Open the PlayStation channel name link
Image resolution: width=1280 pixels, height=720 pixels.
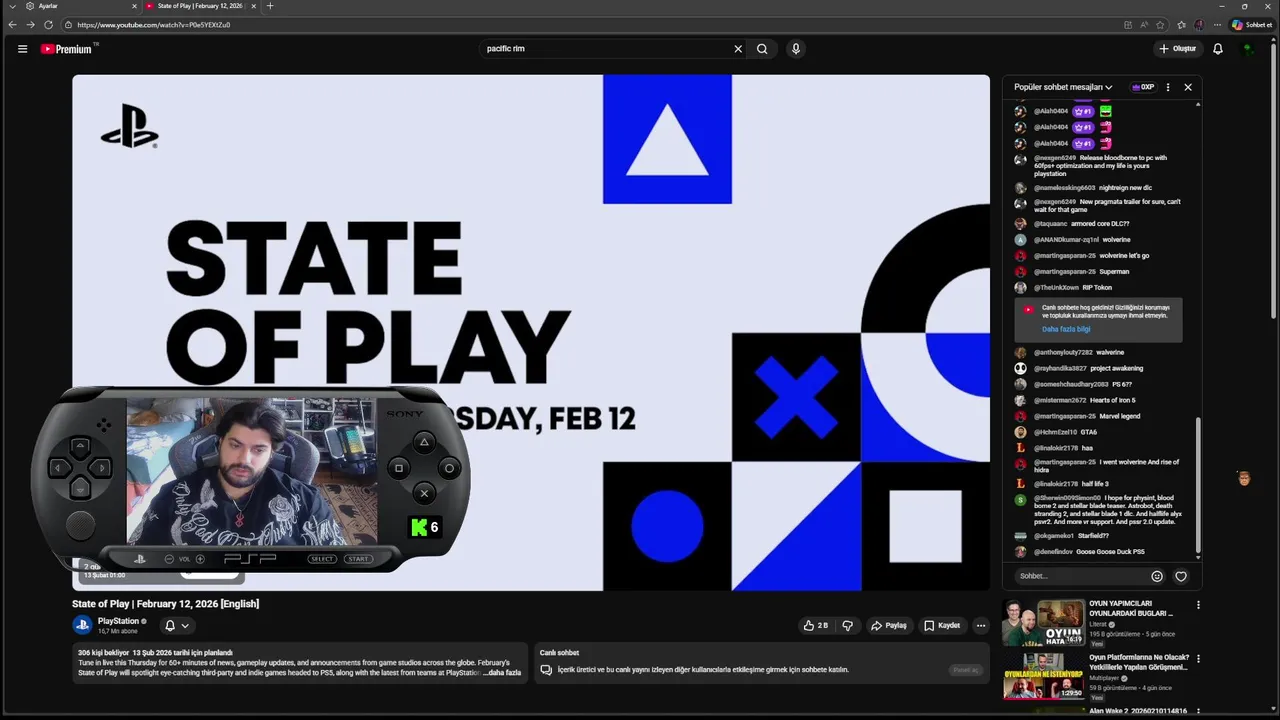click(118, 621)
